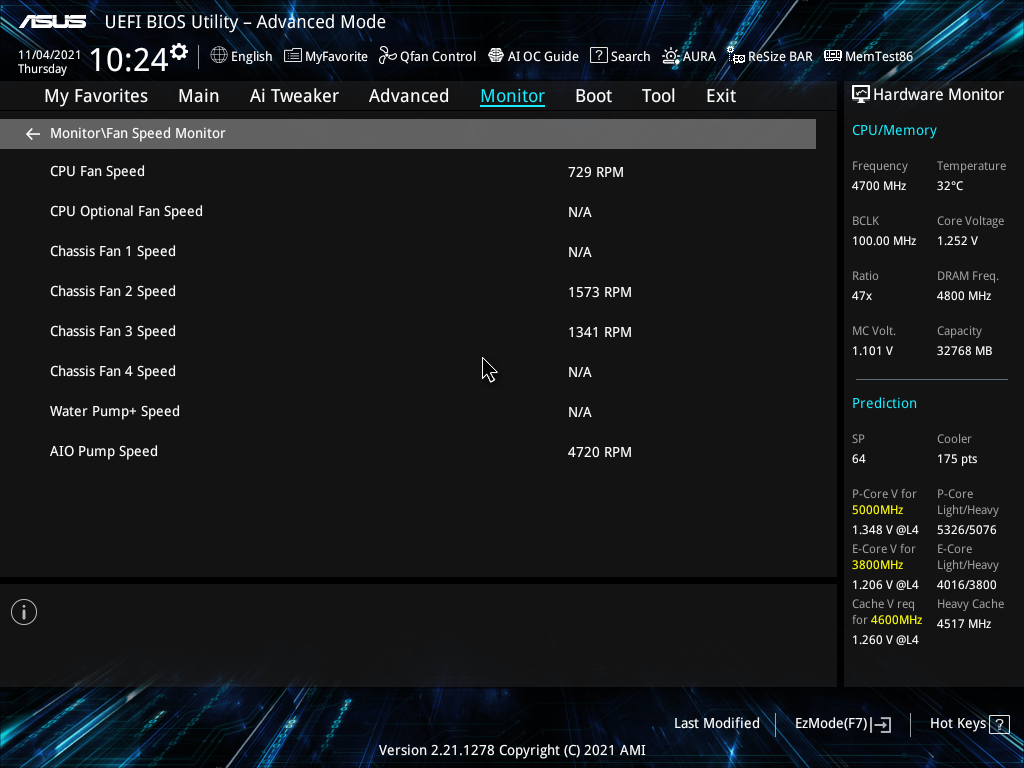Click the yellow 4600MHz cache value
Screen dimensions: 1024x768
pyautogui.click(x=896, y=620)
